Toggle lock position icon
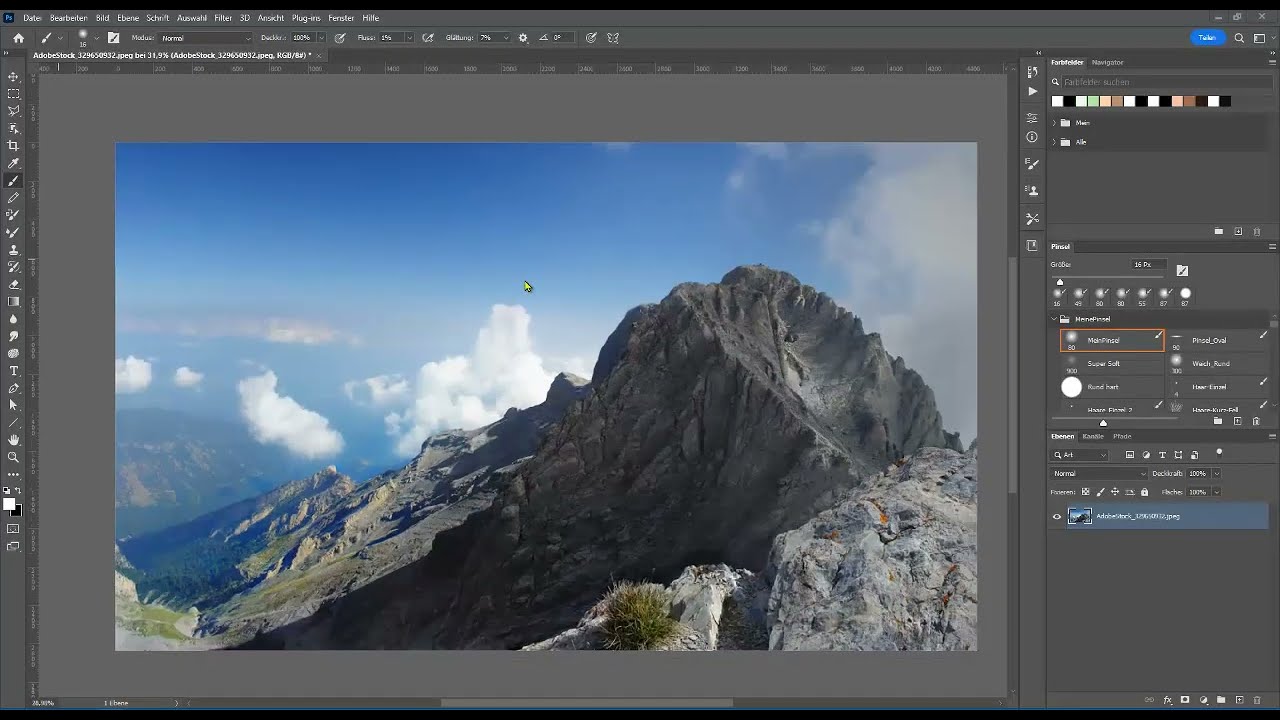Image resolution: width=1280 pixels, height=720 pixels. (1115, 492)
